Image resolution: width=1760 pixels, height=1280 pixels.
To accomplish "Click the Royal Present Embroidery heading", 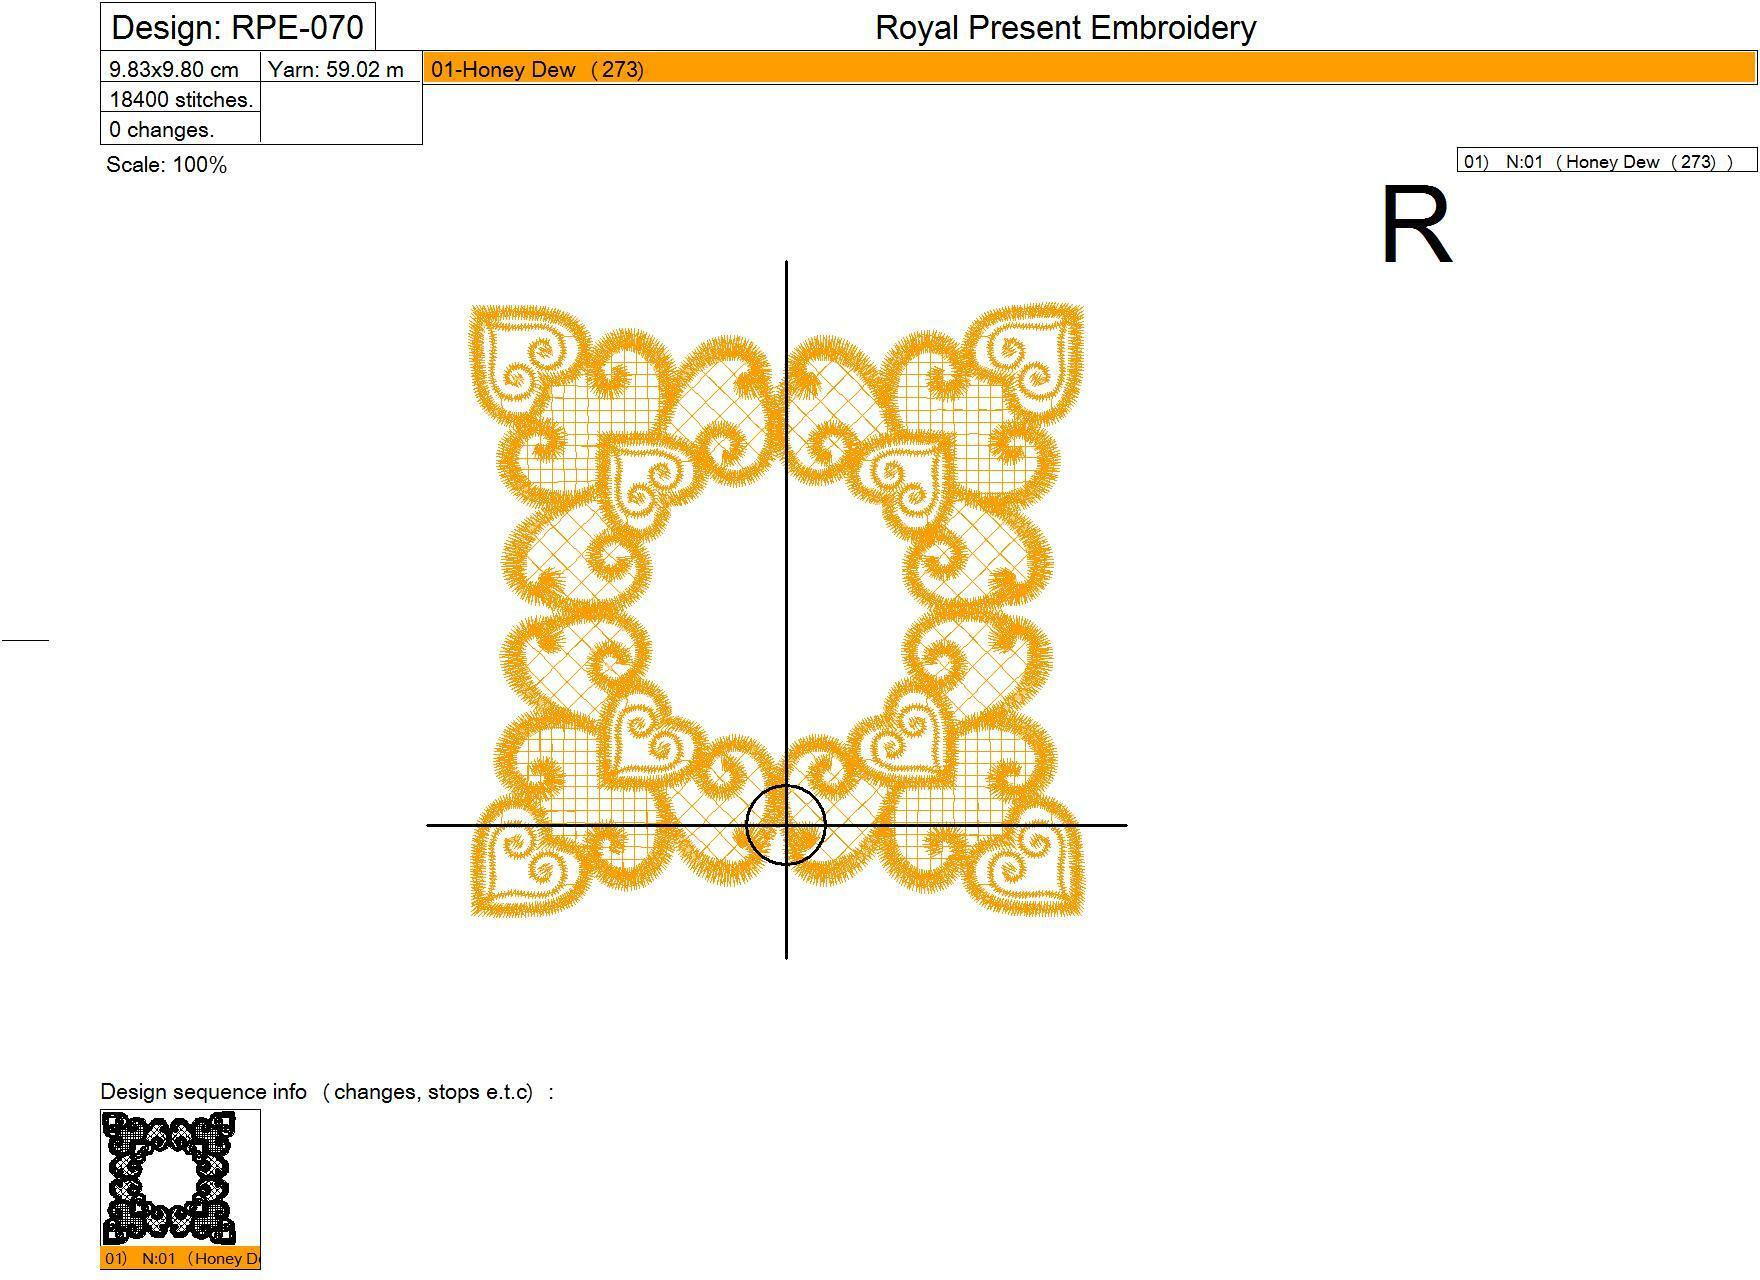I will [1066, 27].
